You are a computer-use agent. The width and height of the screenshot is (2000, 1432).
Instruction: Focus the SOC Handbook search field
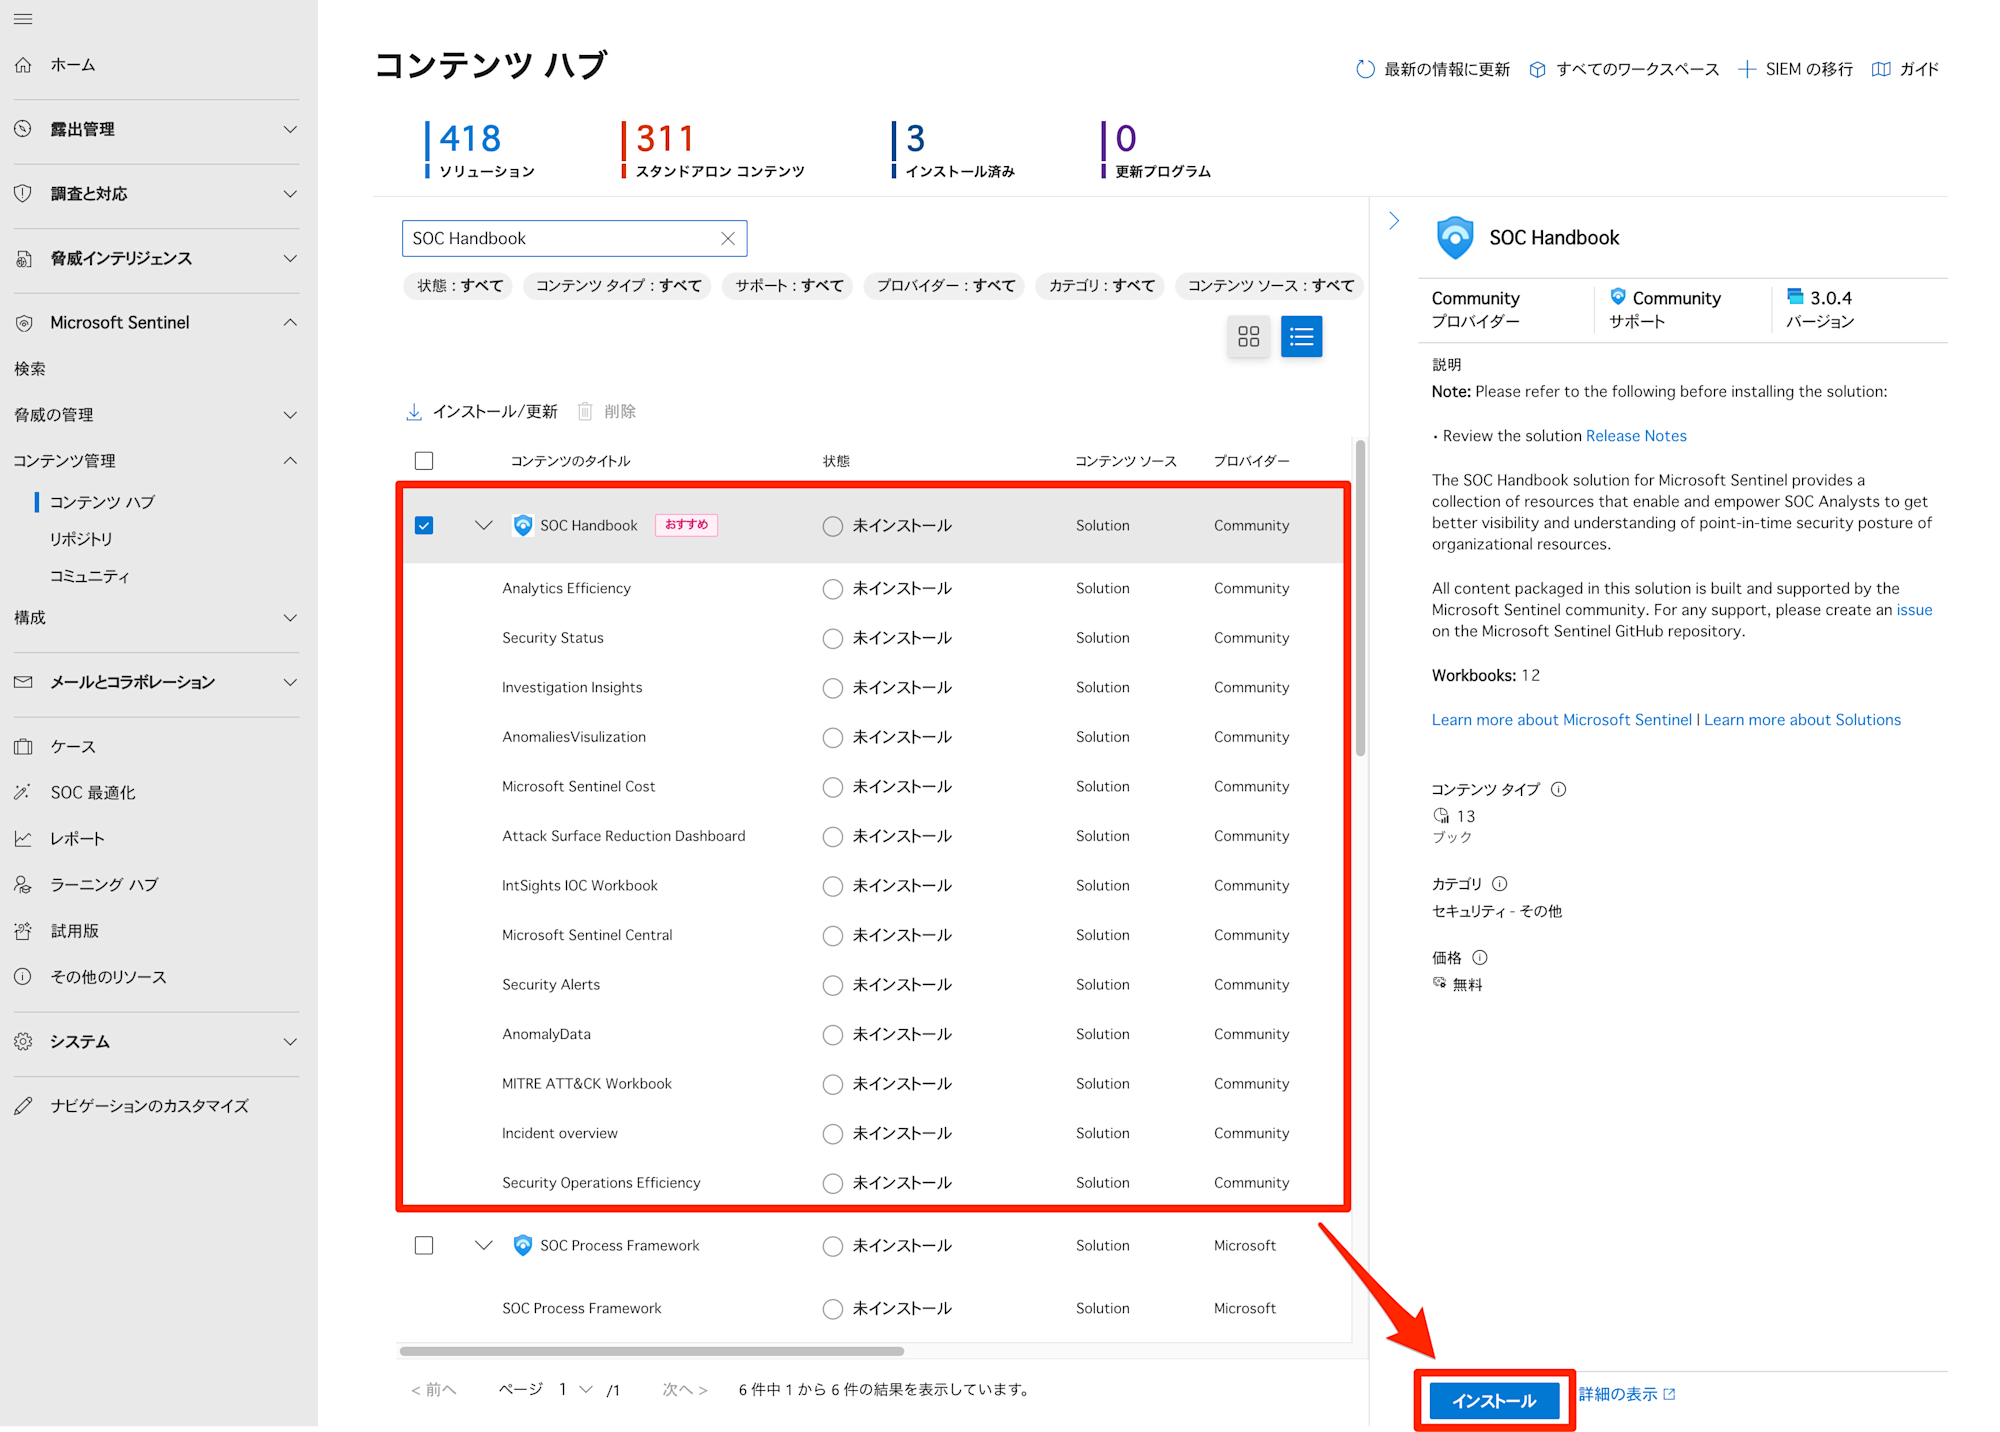click(574, 238)
